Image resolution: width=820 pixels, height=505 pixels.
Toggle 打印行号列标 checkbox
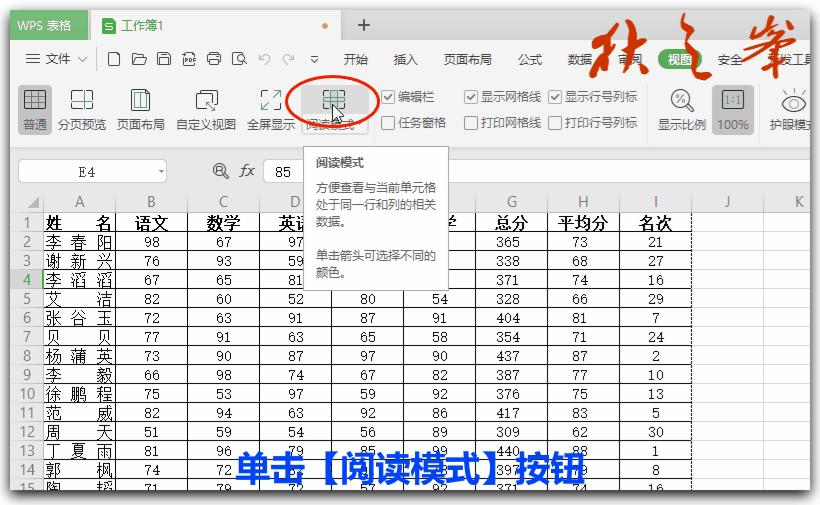pyautogui.click(x=555, y=123)
